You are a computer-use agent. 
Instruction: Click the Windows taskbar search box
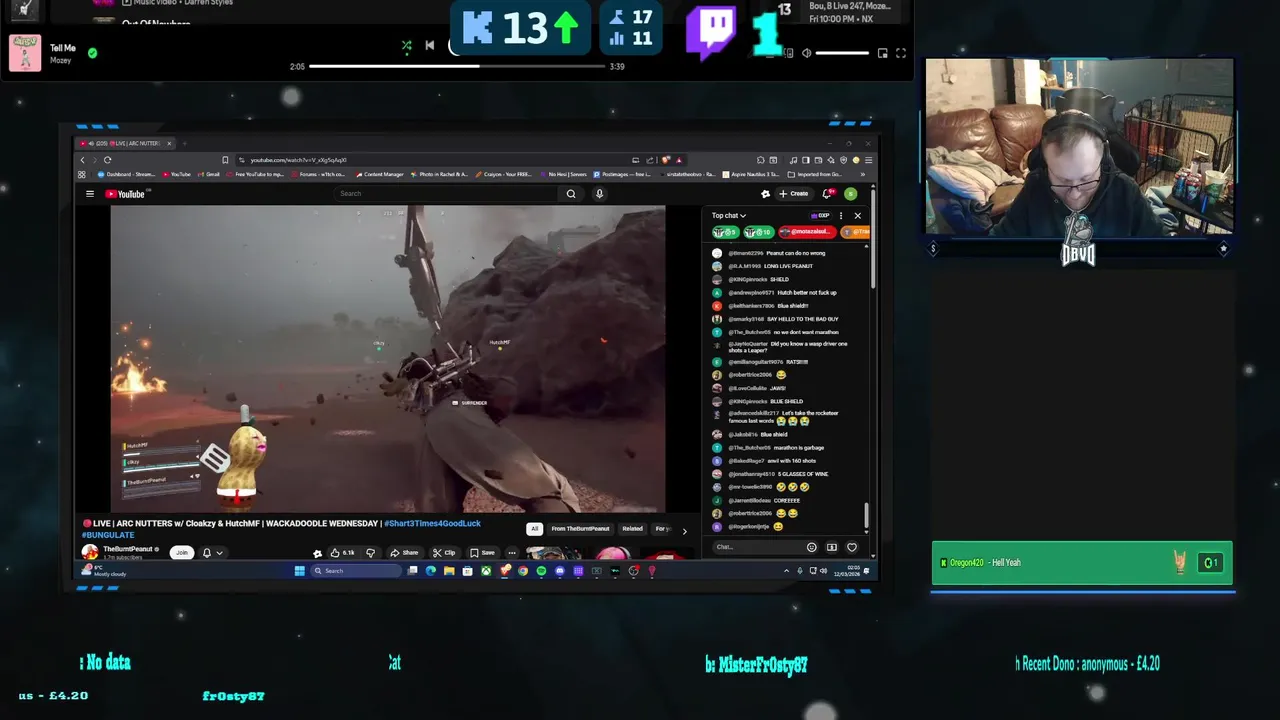[x=356, y=571]
